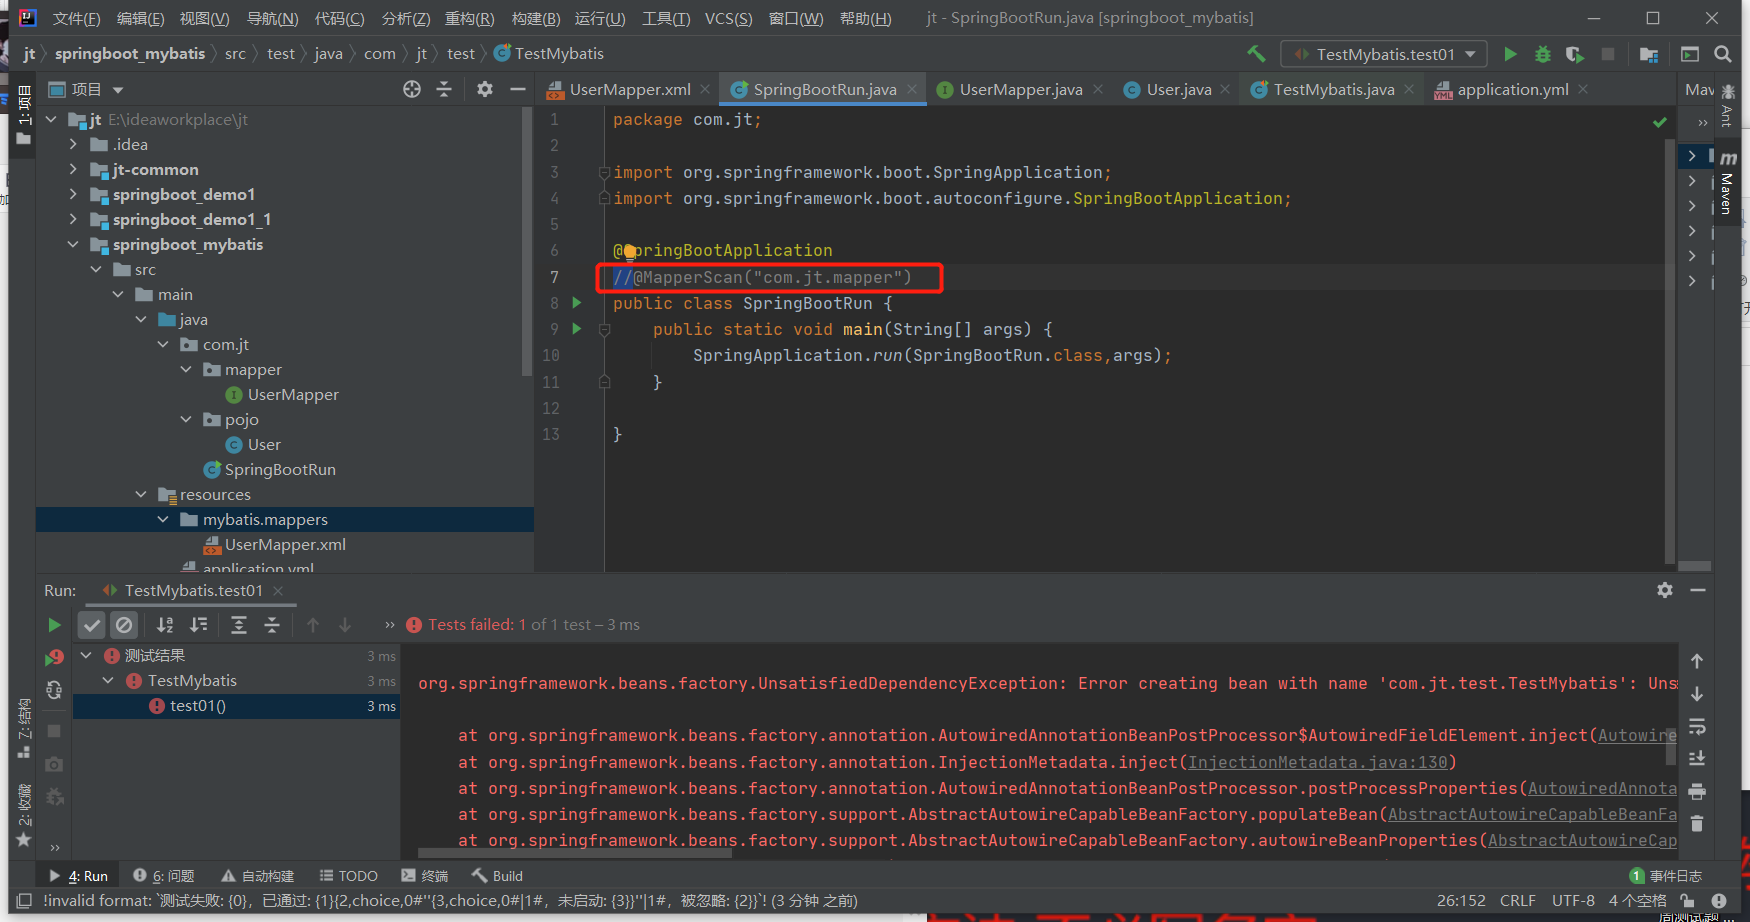The width and height of the screenshot is (1750, 922).
Task: Collapse the springboot_mybatis module node
Action: 73,245
